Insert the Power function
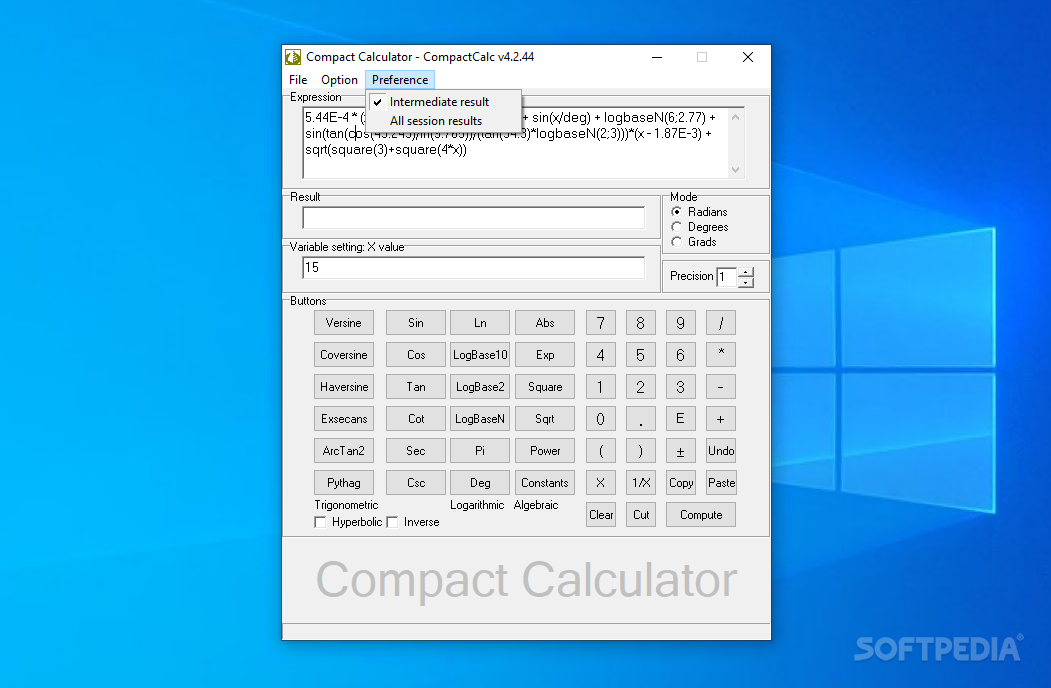1051x688 pixels. (x=545, y=451)
